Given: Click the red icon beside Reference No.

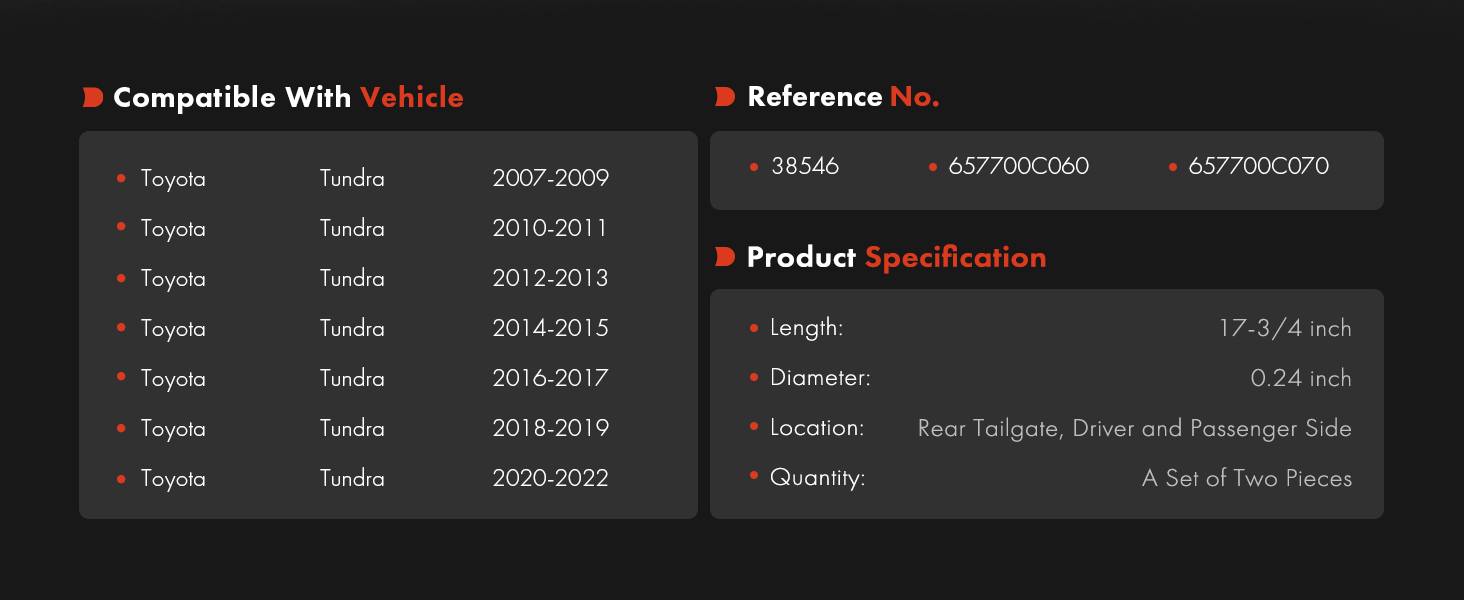Looking at the screenshot, I should [x=725, y=97].
